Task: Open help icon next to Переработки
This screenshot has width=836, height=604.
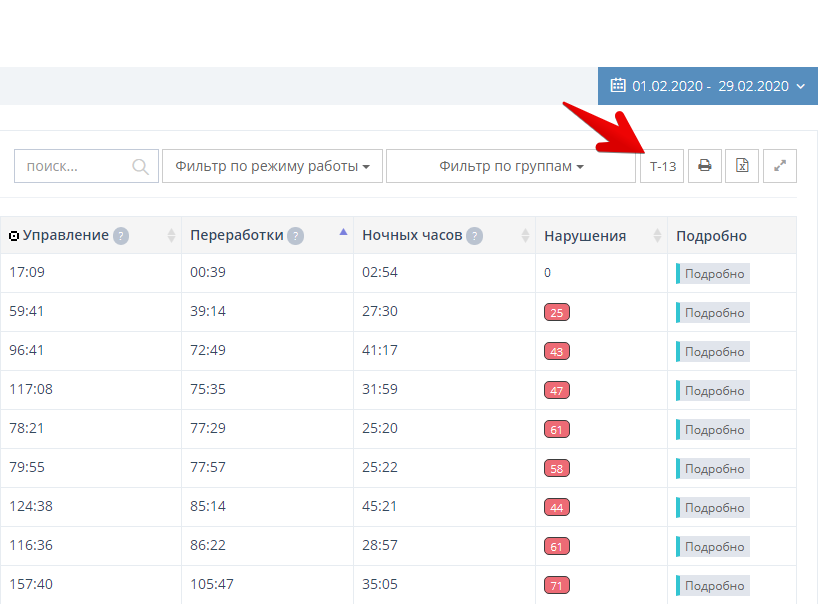Action: tap(295, 236)
